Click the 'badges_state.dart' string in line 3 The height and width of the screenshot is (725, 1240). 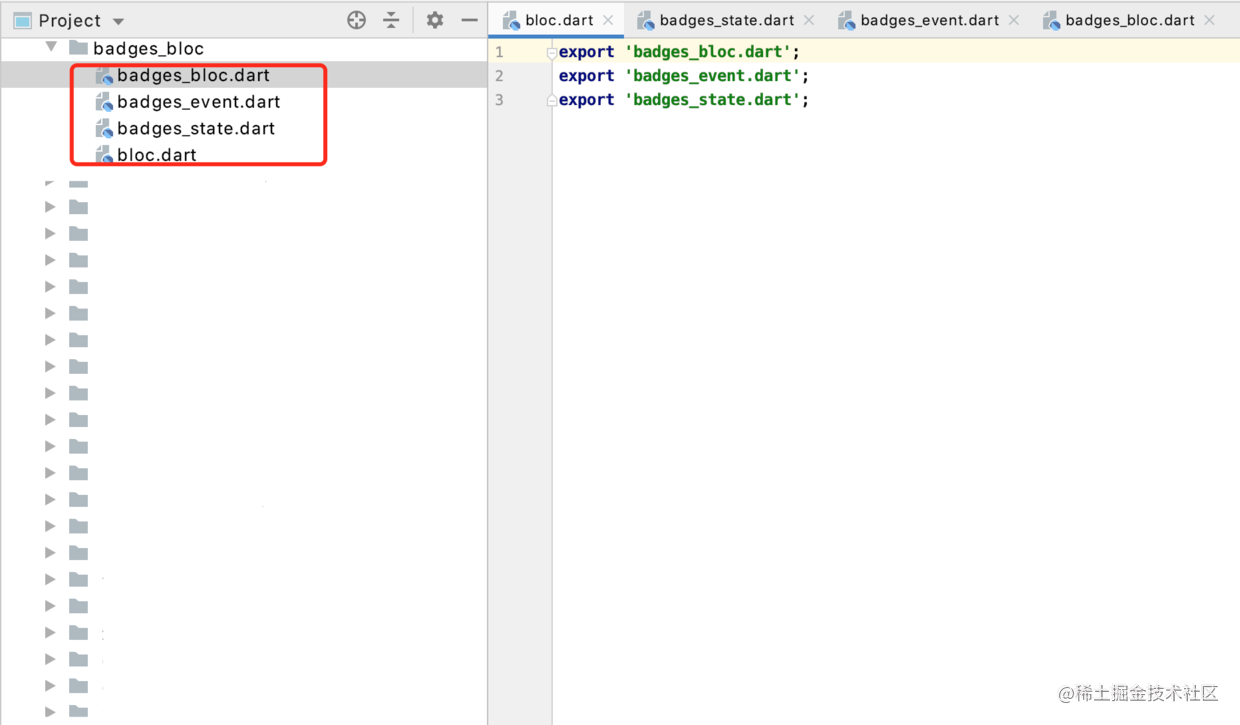click(x=712, y=100)
